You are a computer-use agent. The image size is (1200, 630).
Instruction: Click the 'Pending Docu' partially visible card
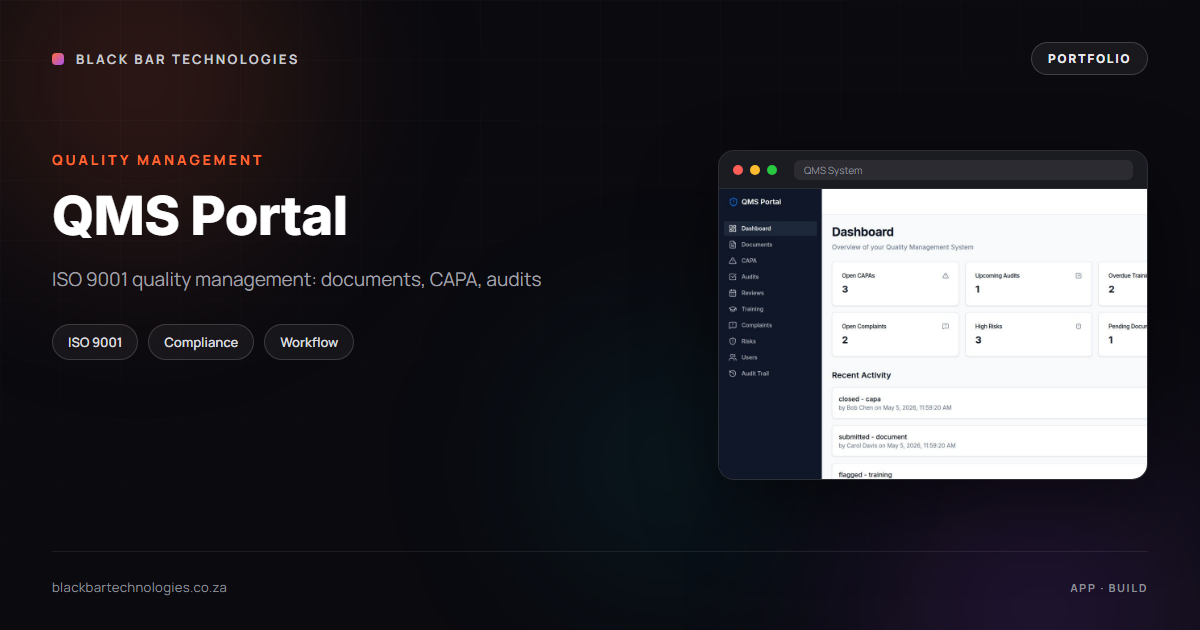(1122, 334)
